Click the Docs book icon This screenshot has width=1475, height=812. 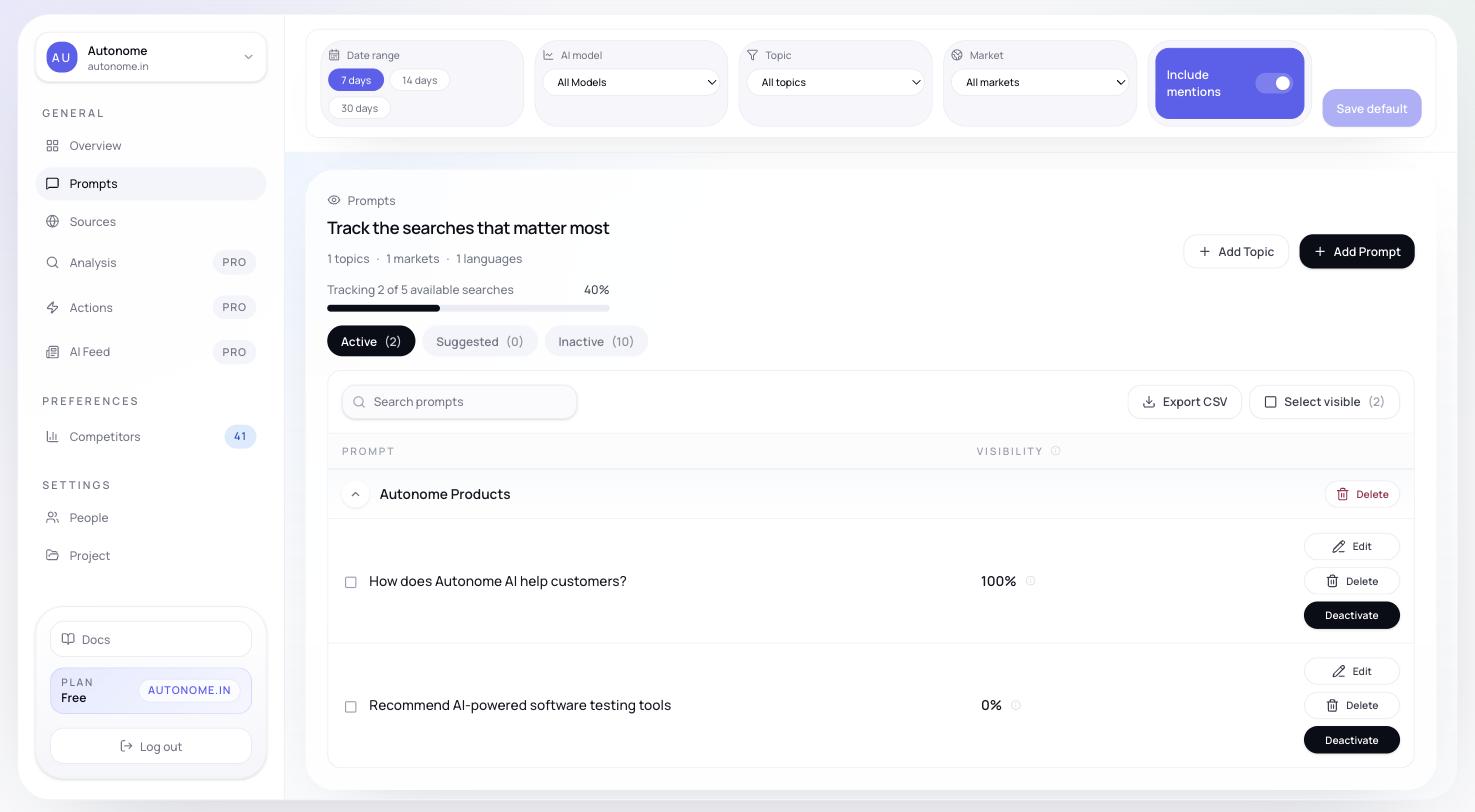point(68,639)
